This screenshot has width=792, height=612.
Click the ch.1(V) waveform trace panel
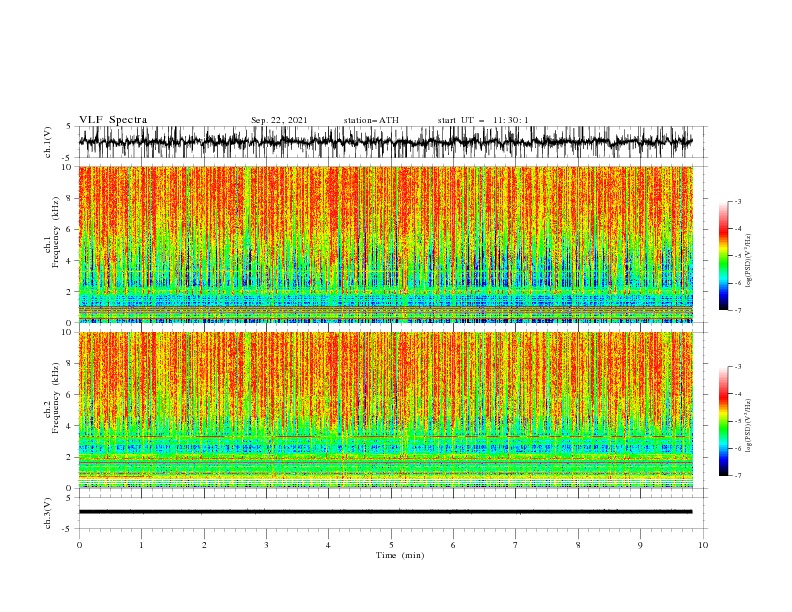tap(392, 142)
